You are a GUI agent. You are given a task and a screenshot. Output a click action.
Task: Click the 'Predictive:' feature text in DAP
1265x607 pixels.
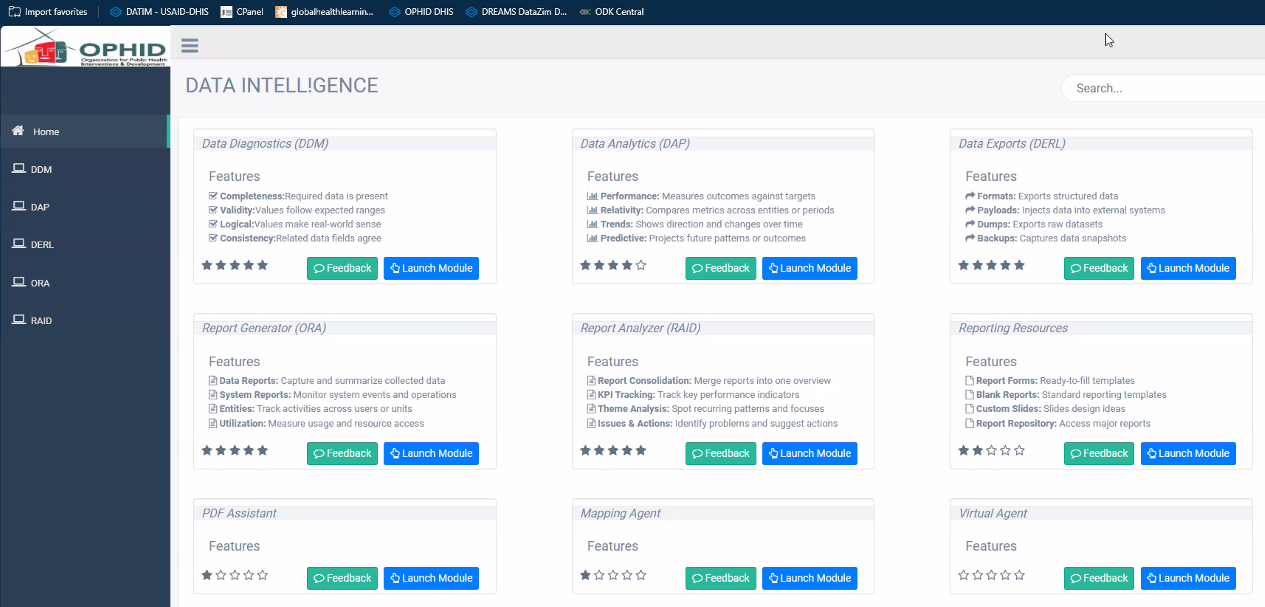[x=623, y=238]
